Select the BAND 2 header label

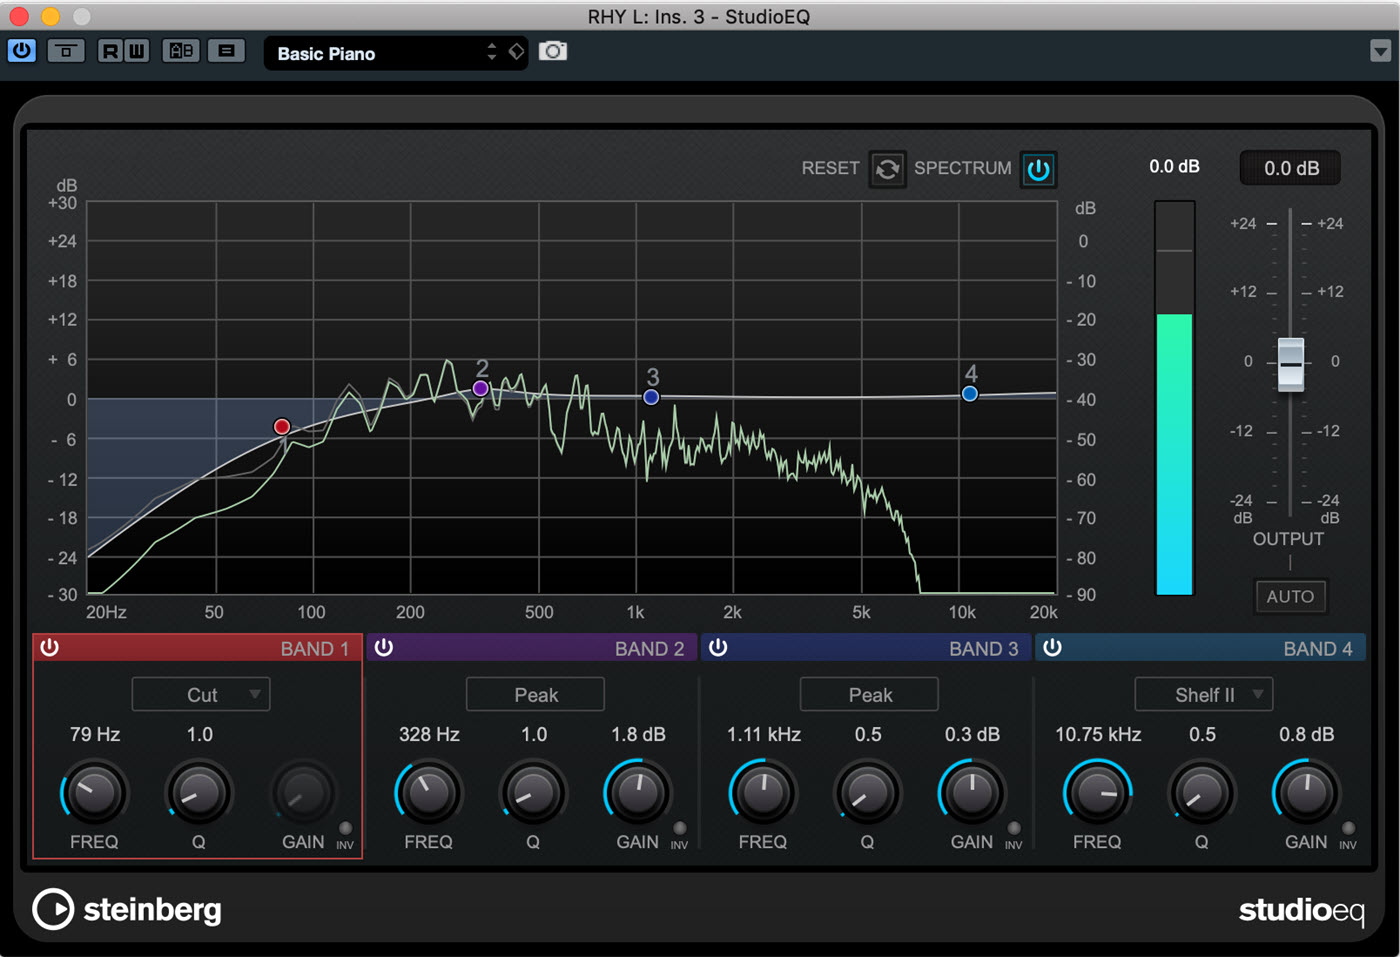point(649,649)
